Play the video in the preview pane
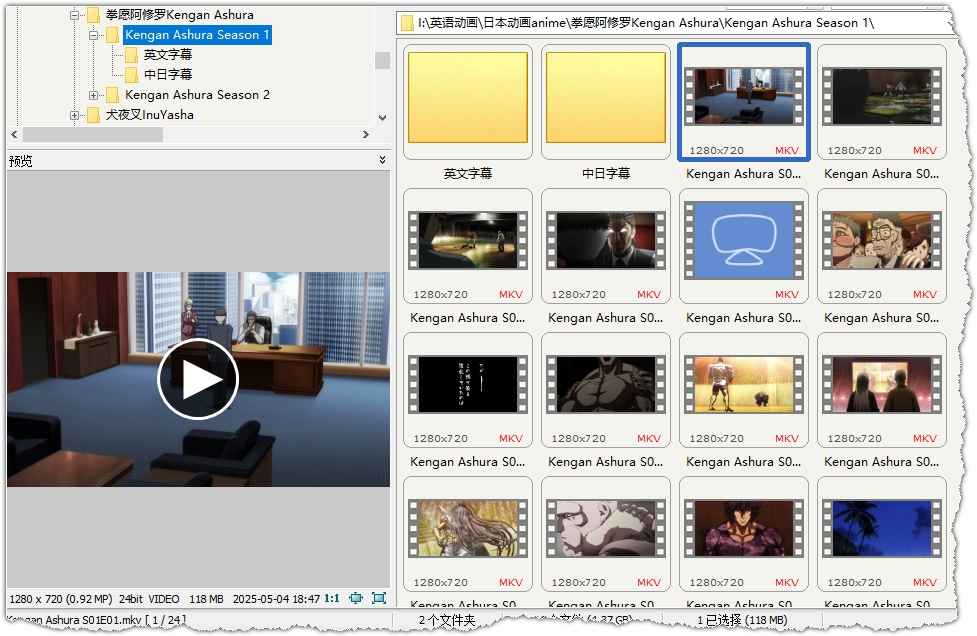Viewport: 977px width, 636px height. click(x=198, y=380)
